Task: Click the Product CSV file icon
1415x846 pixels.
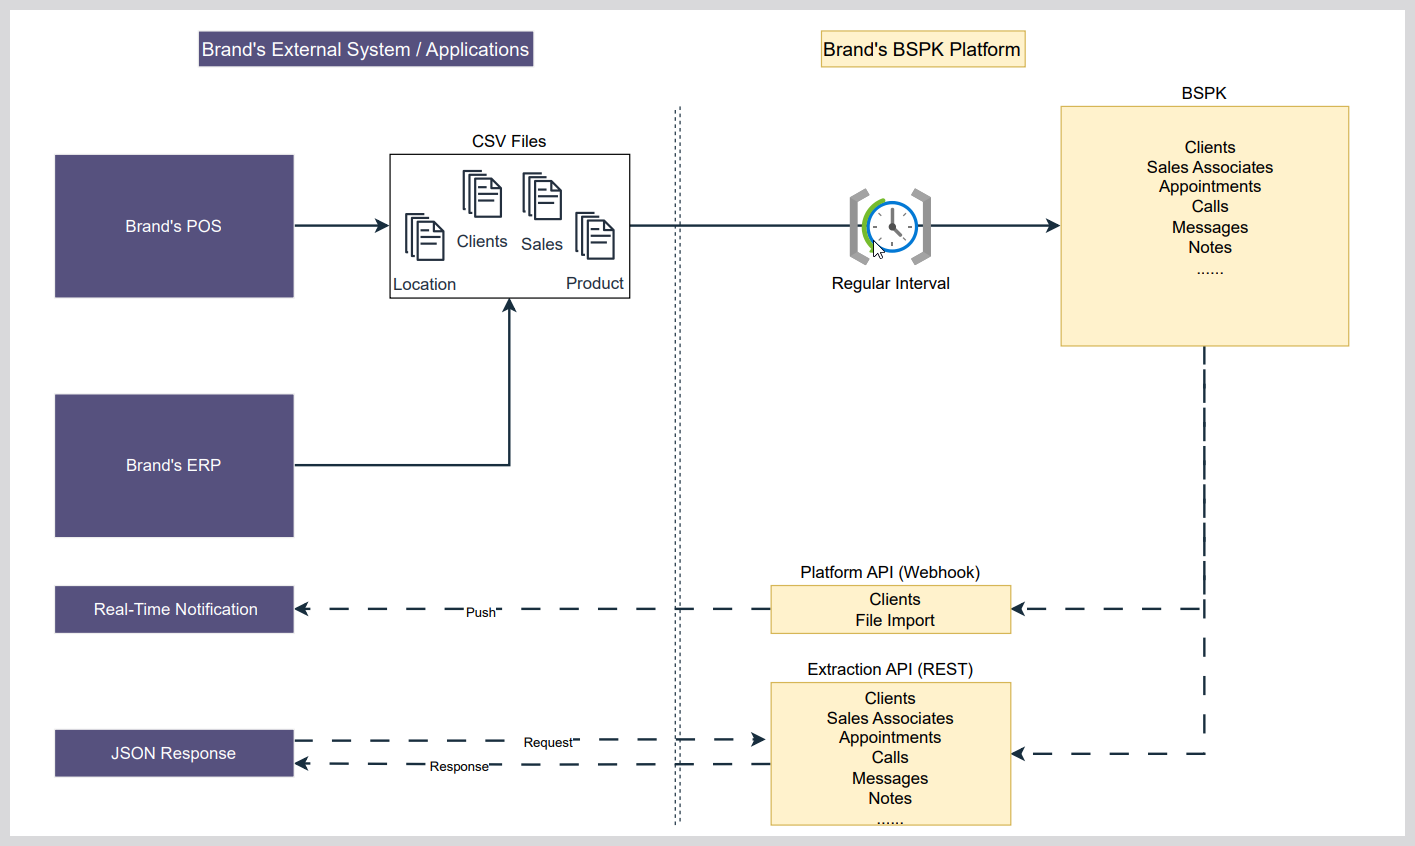Action: pyautogui.click(x=596, y=236)
